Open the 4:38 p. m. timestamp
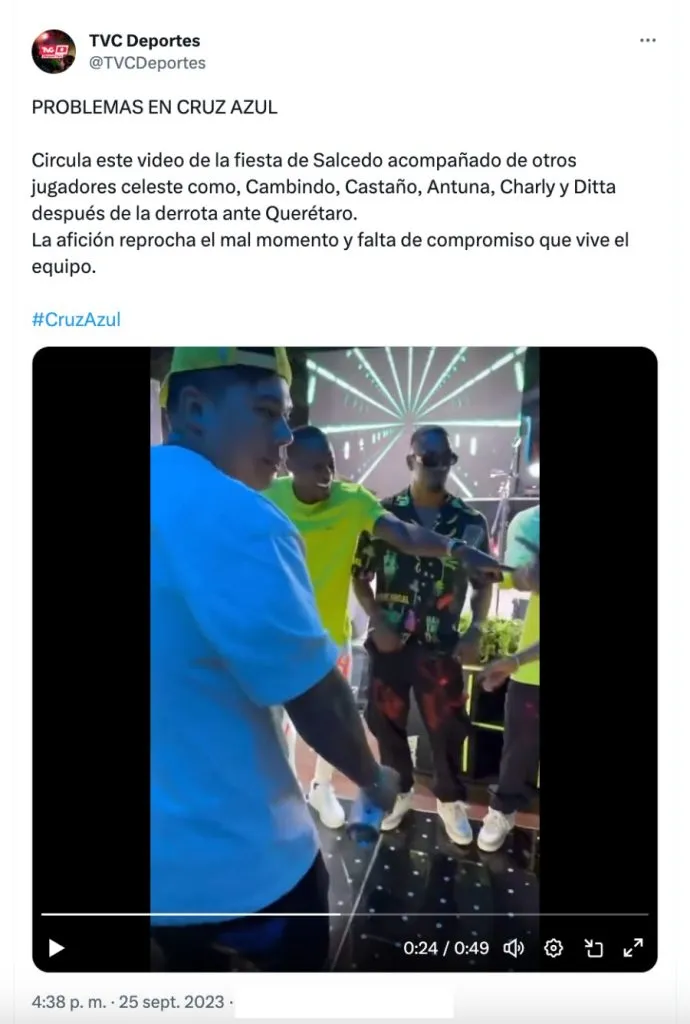Viewport: 690px width, 1024px height. (69, 1002)
